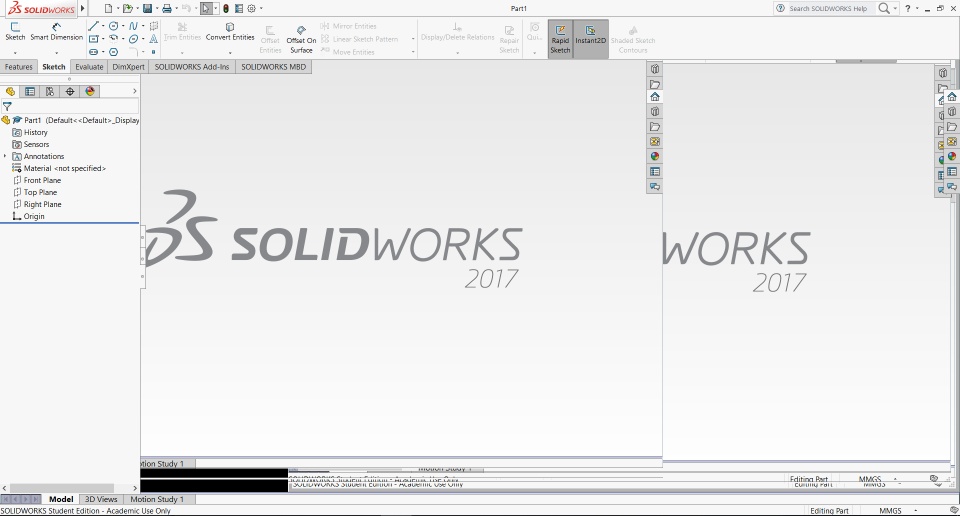Open File Properties icon in quick toolbar
Image resolution: width=960 pixels, height=516 pixels.
239,9
